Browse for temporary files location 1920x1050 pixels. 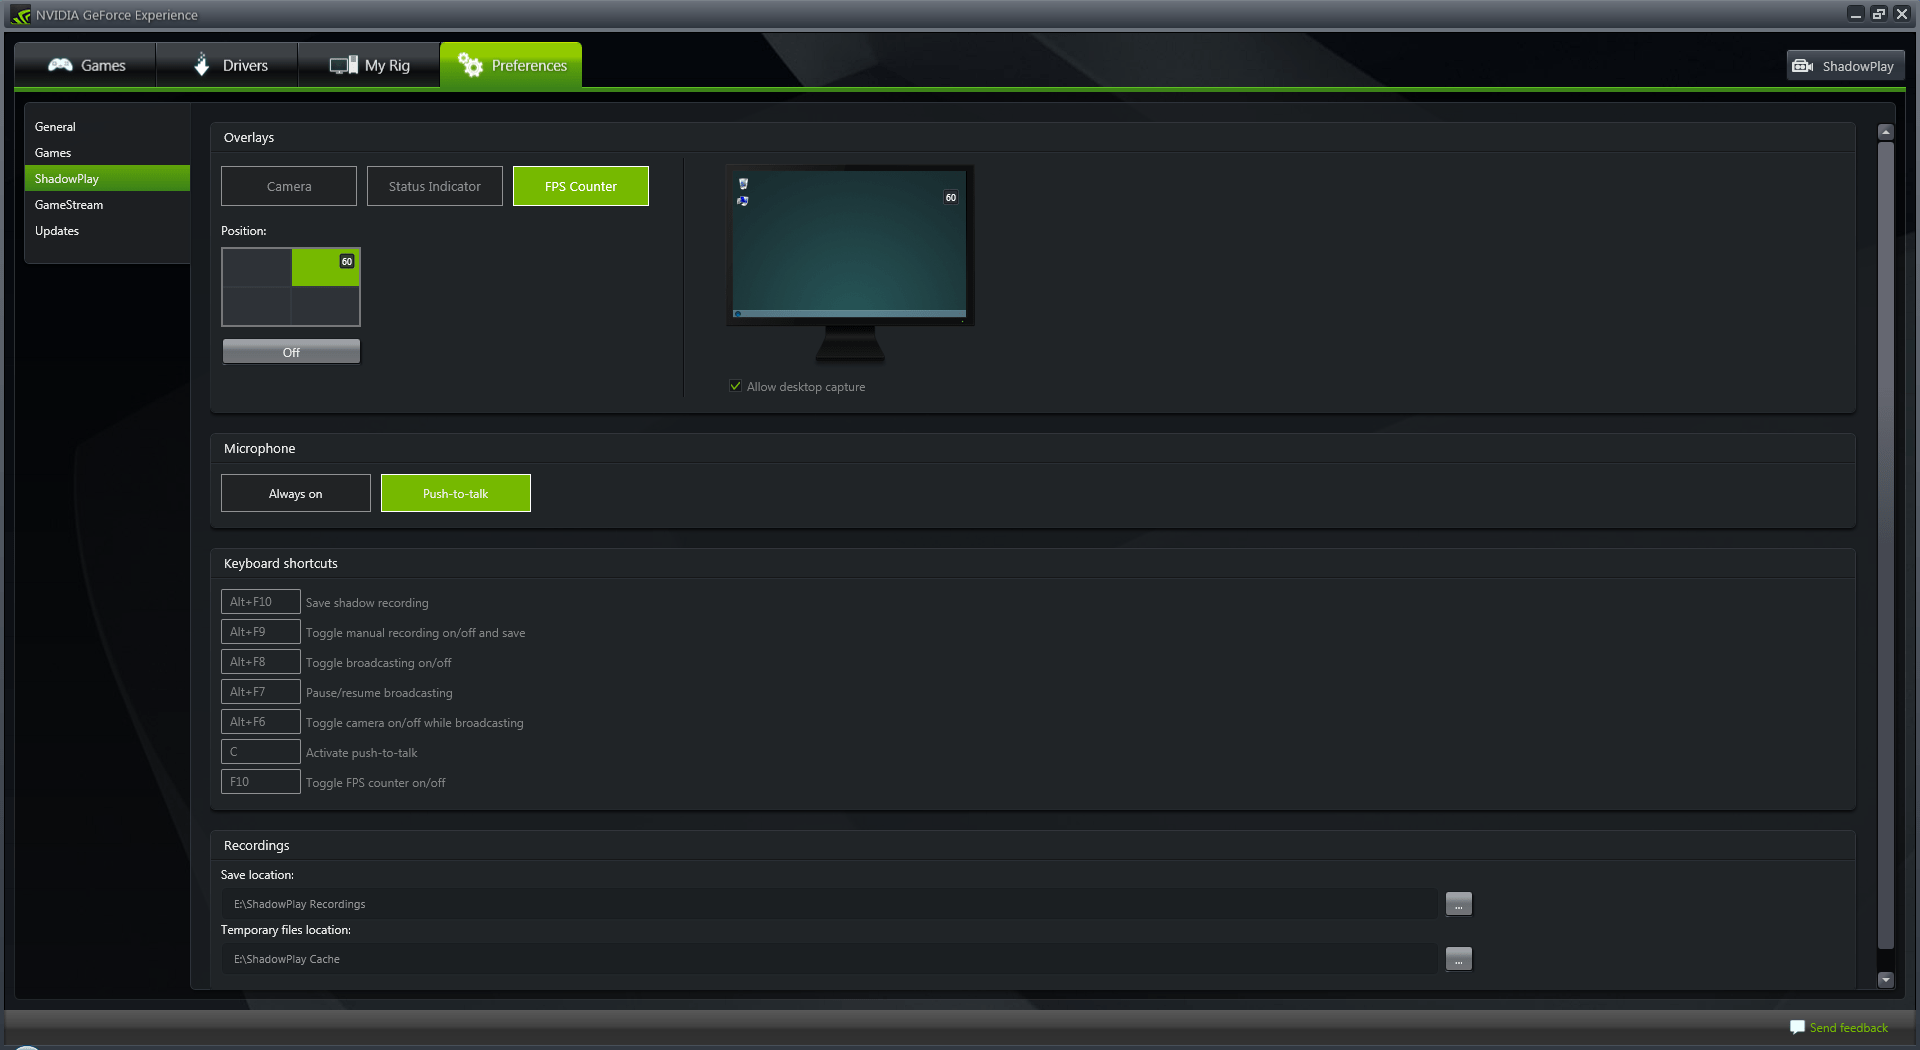[x=1459, y=959]
